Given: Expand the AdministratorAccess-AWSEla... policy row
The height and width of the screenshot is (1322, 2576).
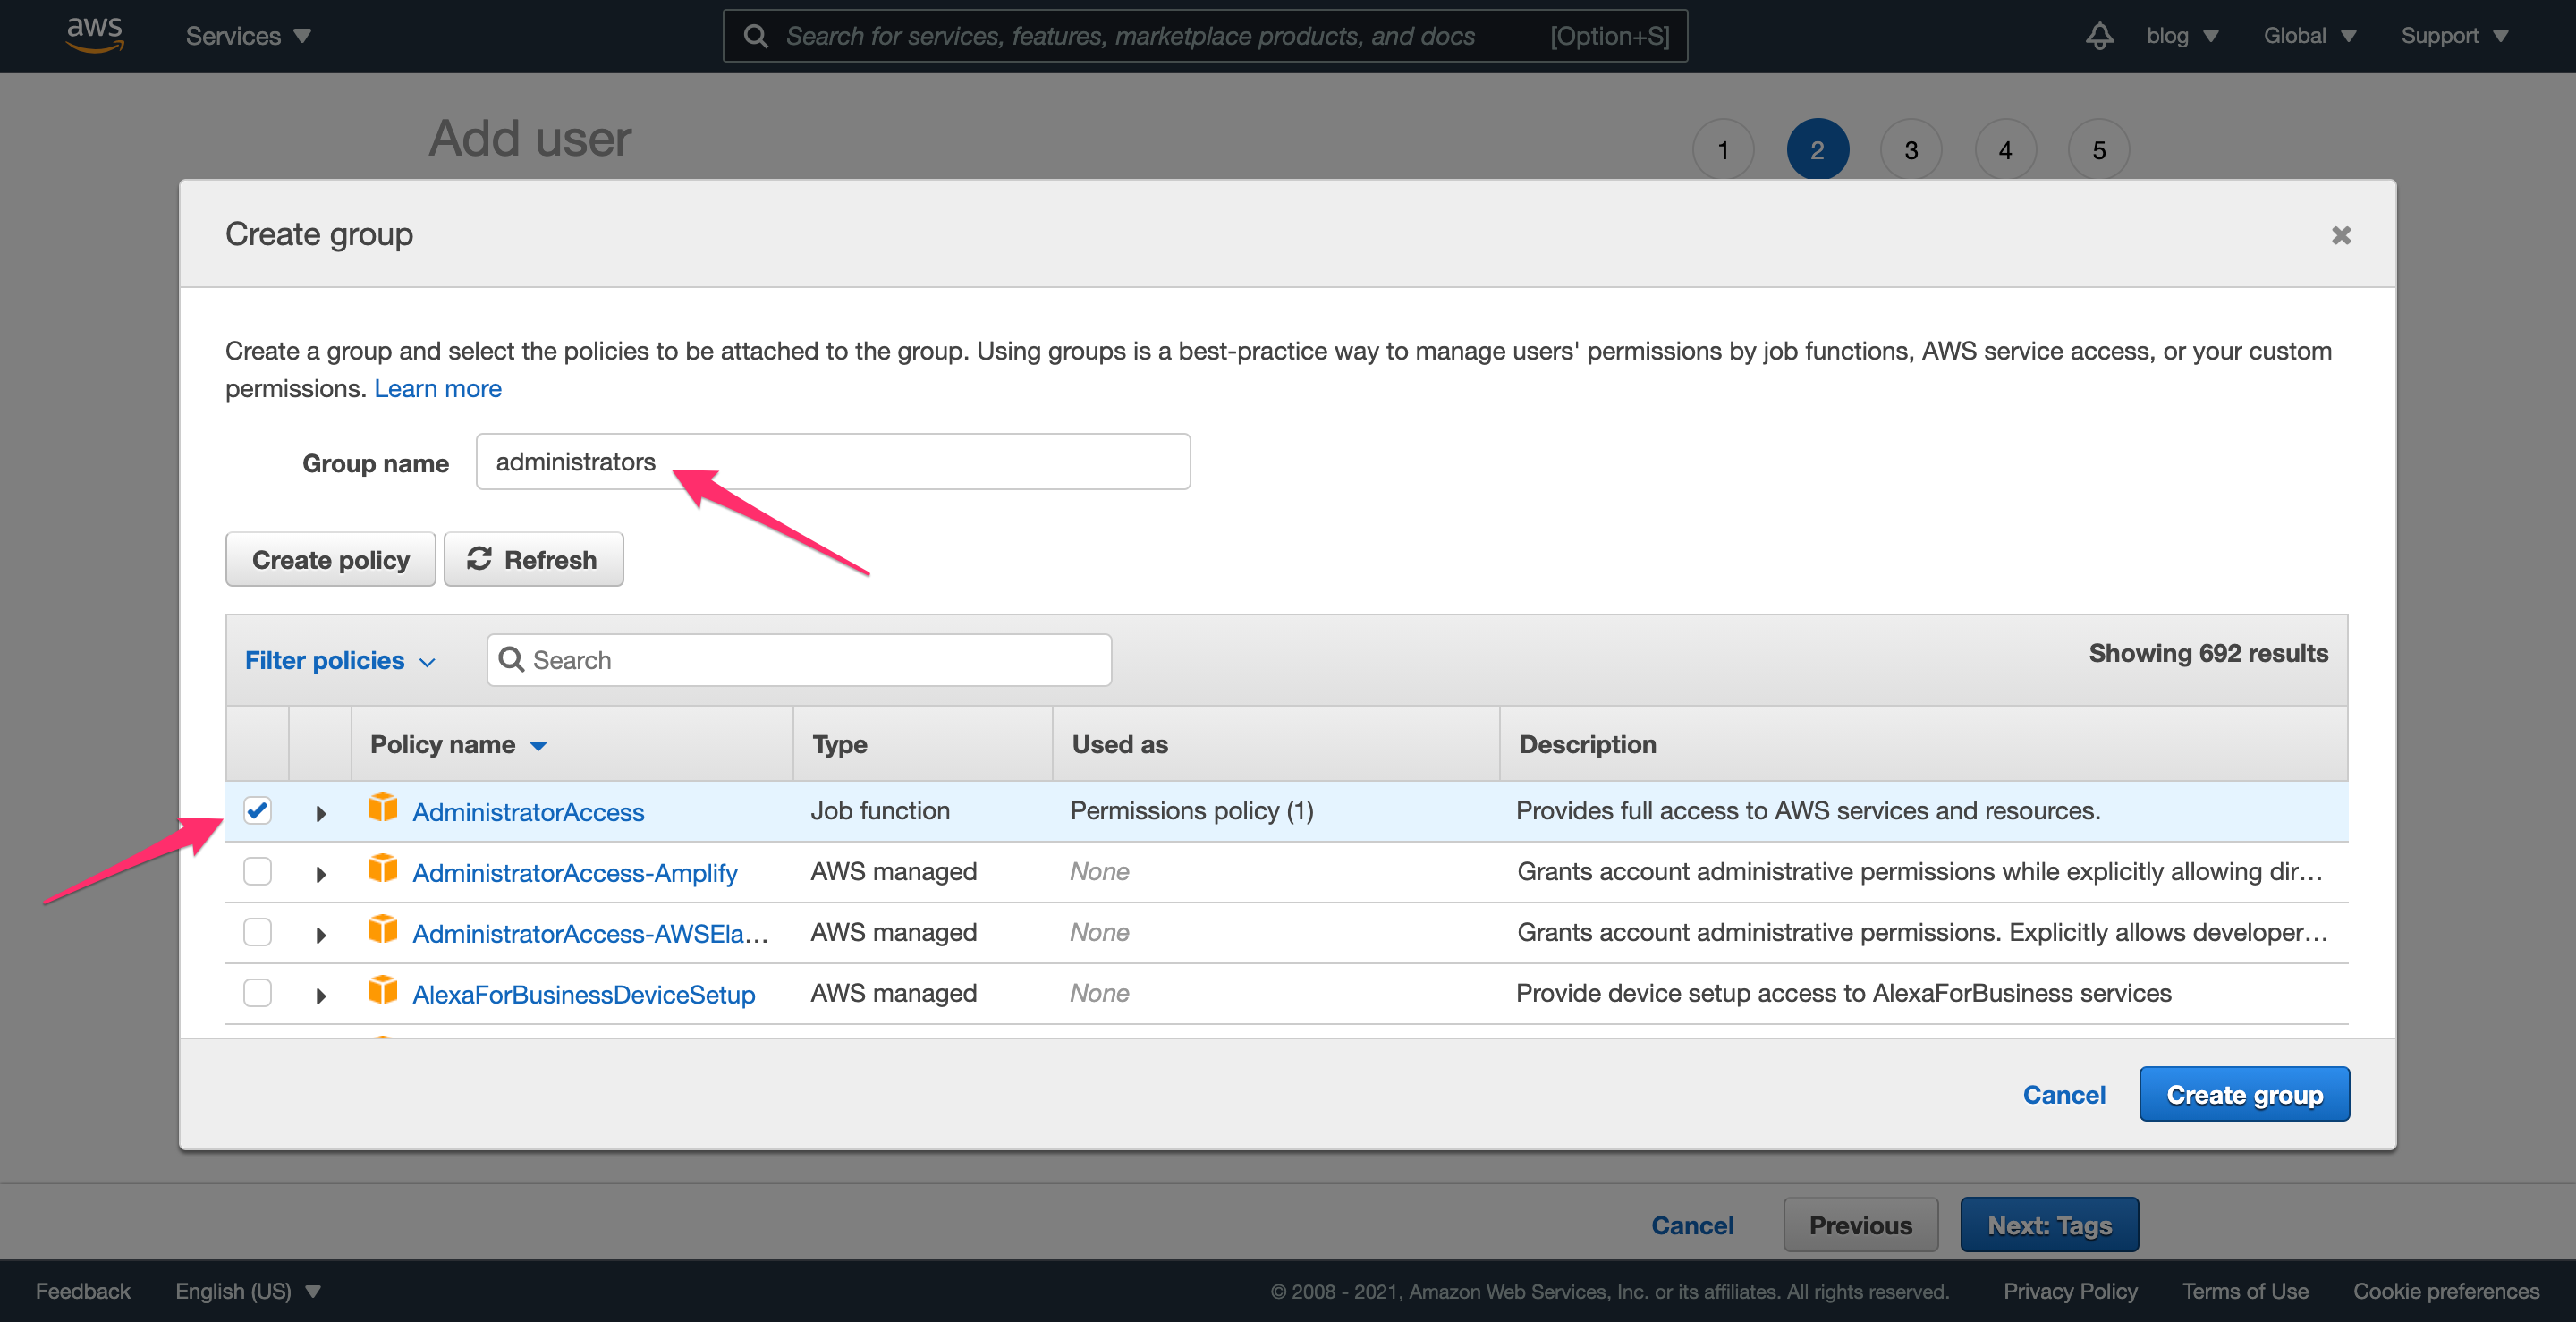Looking at the screenshot, I should (x=321, y=935).
